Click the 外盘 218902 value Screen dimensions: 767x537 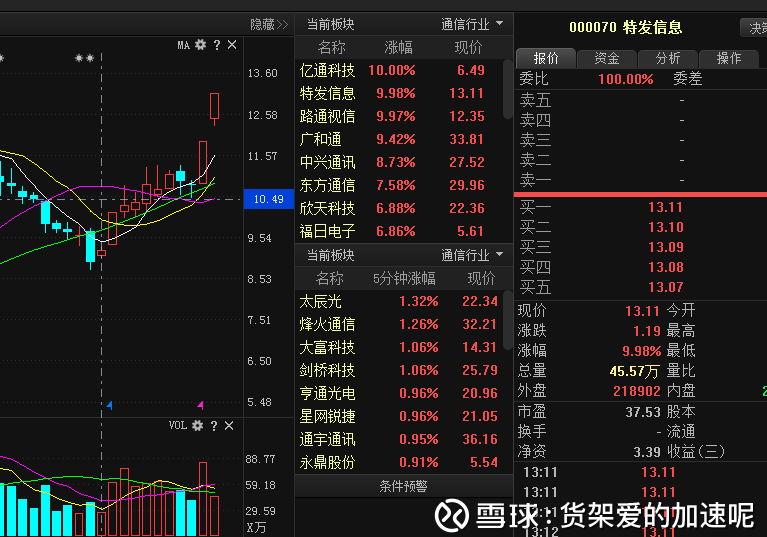[637, 391]
